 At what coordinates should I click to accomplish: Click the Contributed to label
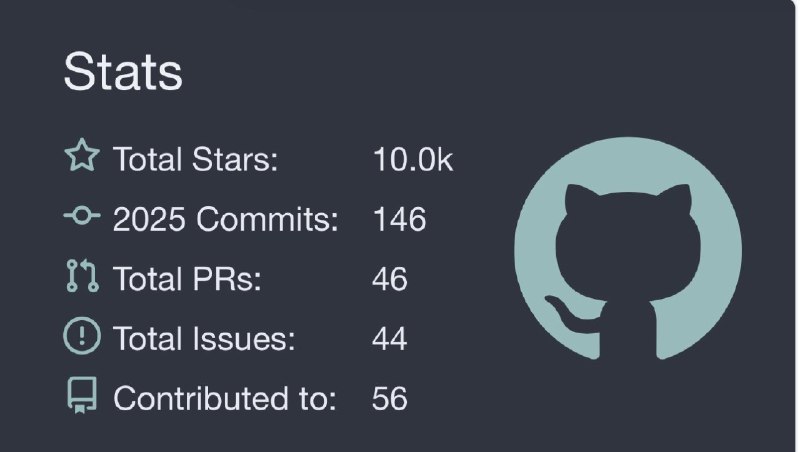pyautogui.click(x=225, y=399)
